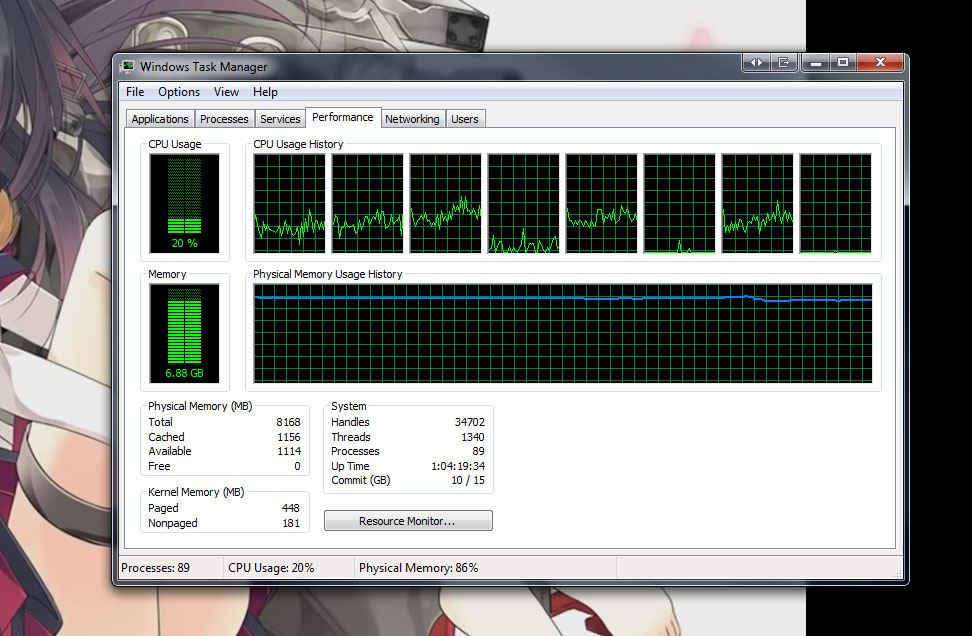Screen dimensions: 972x636
Task: Click the Physical Memory (MB) group label
Action: tap(200, 406)
